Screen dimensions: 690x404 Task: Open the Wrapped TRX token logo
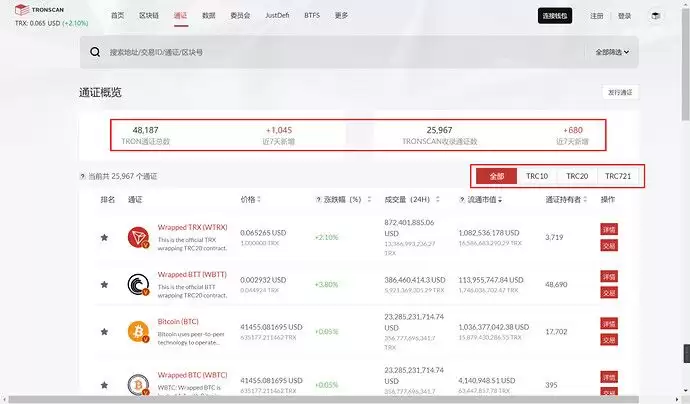pos(138,237)
